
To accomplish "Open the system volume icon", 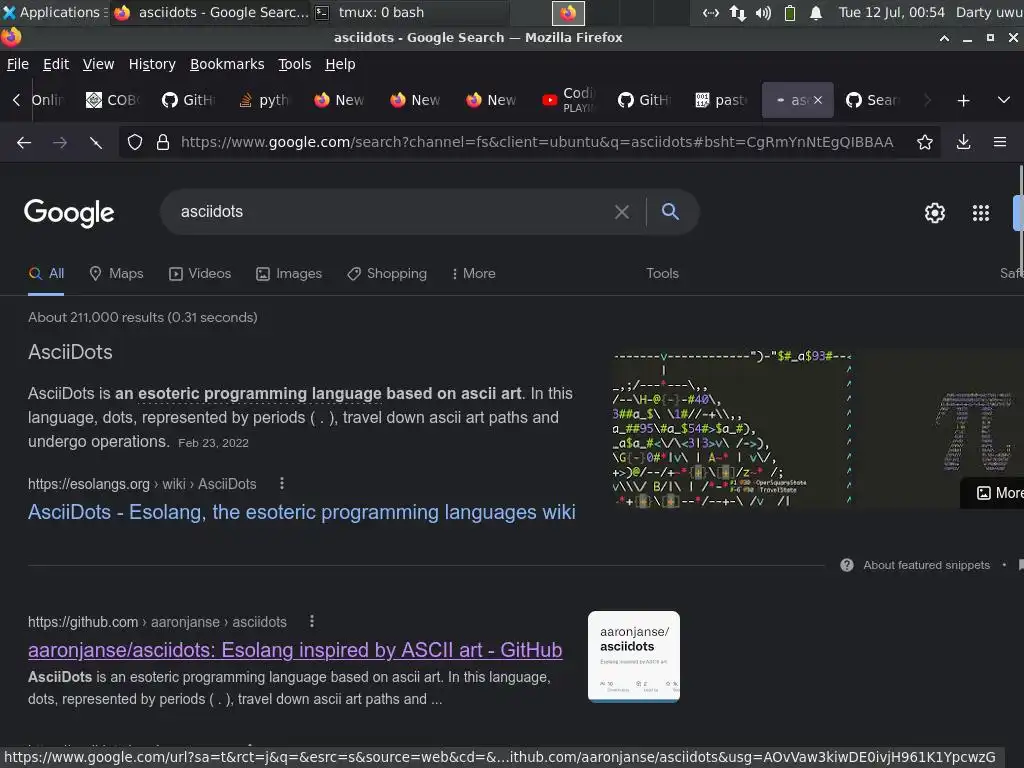I will tap(763, 12).
